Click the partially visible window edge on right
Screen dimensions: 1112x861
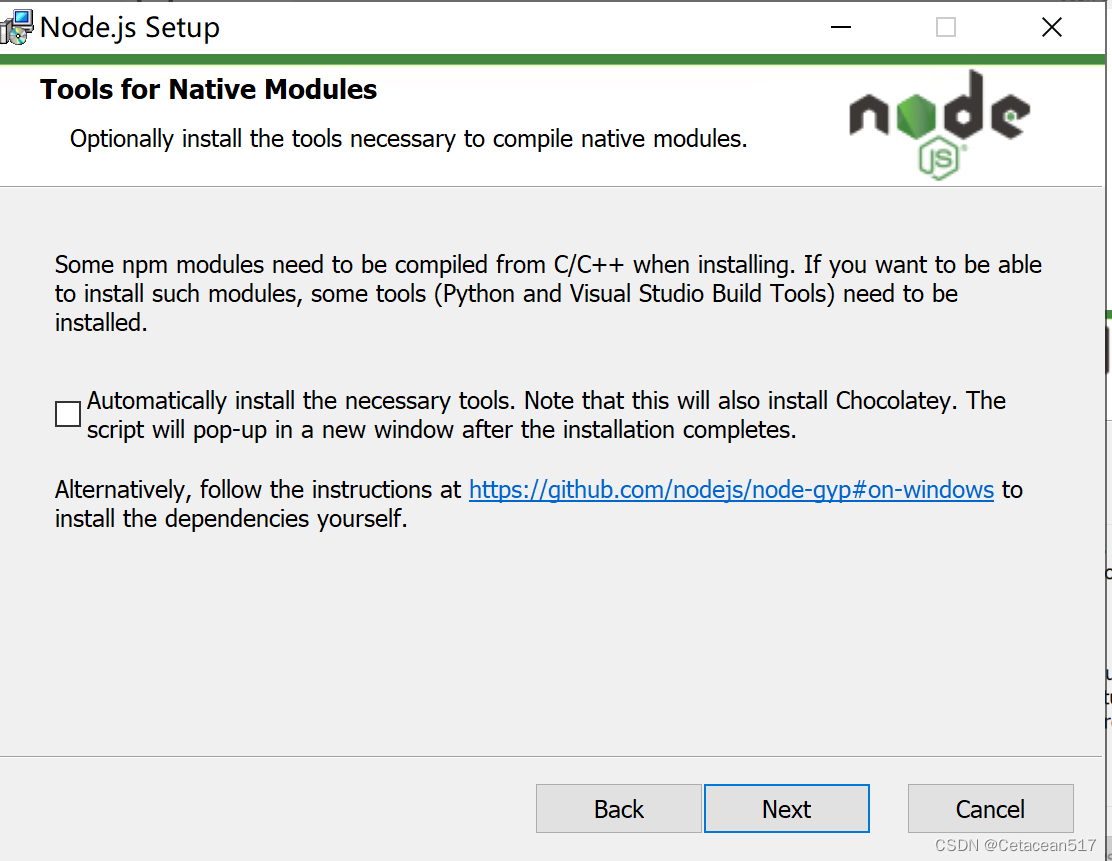point(1107,400)
